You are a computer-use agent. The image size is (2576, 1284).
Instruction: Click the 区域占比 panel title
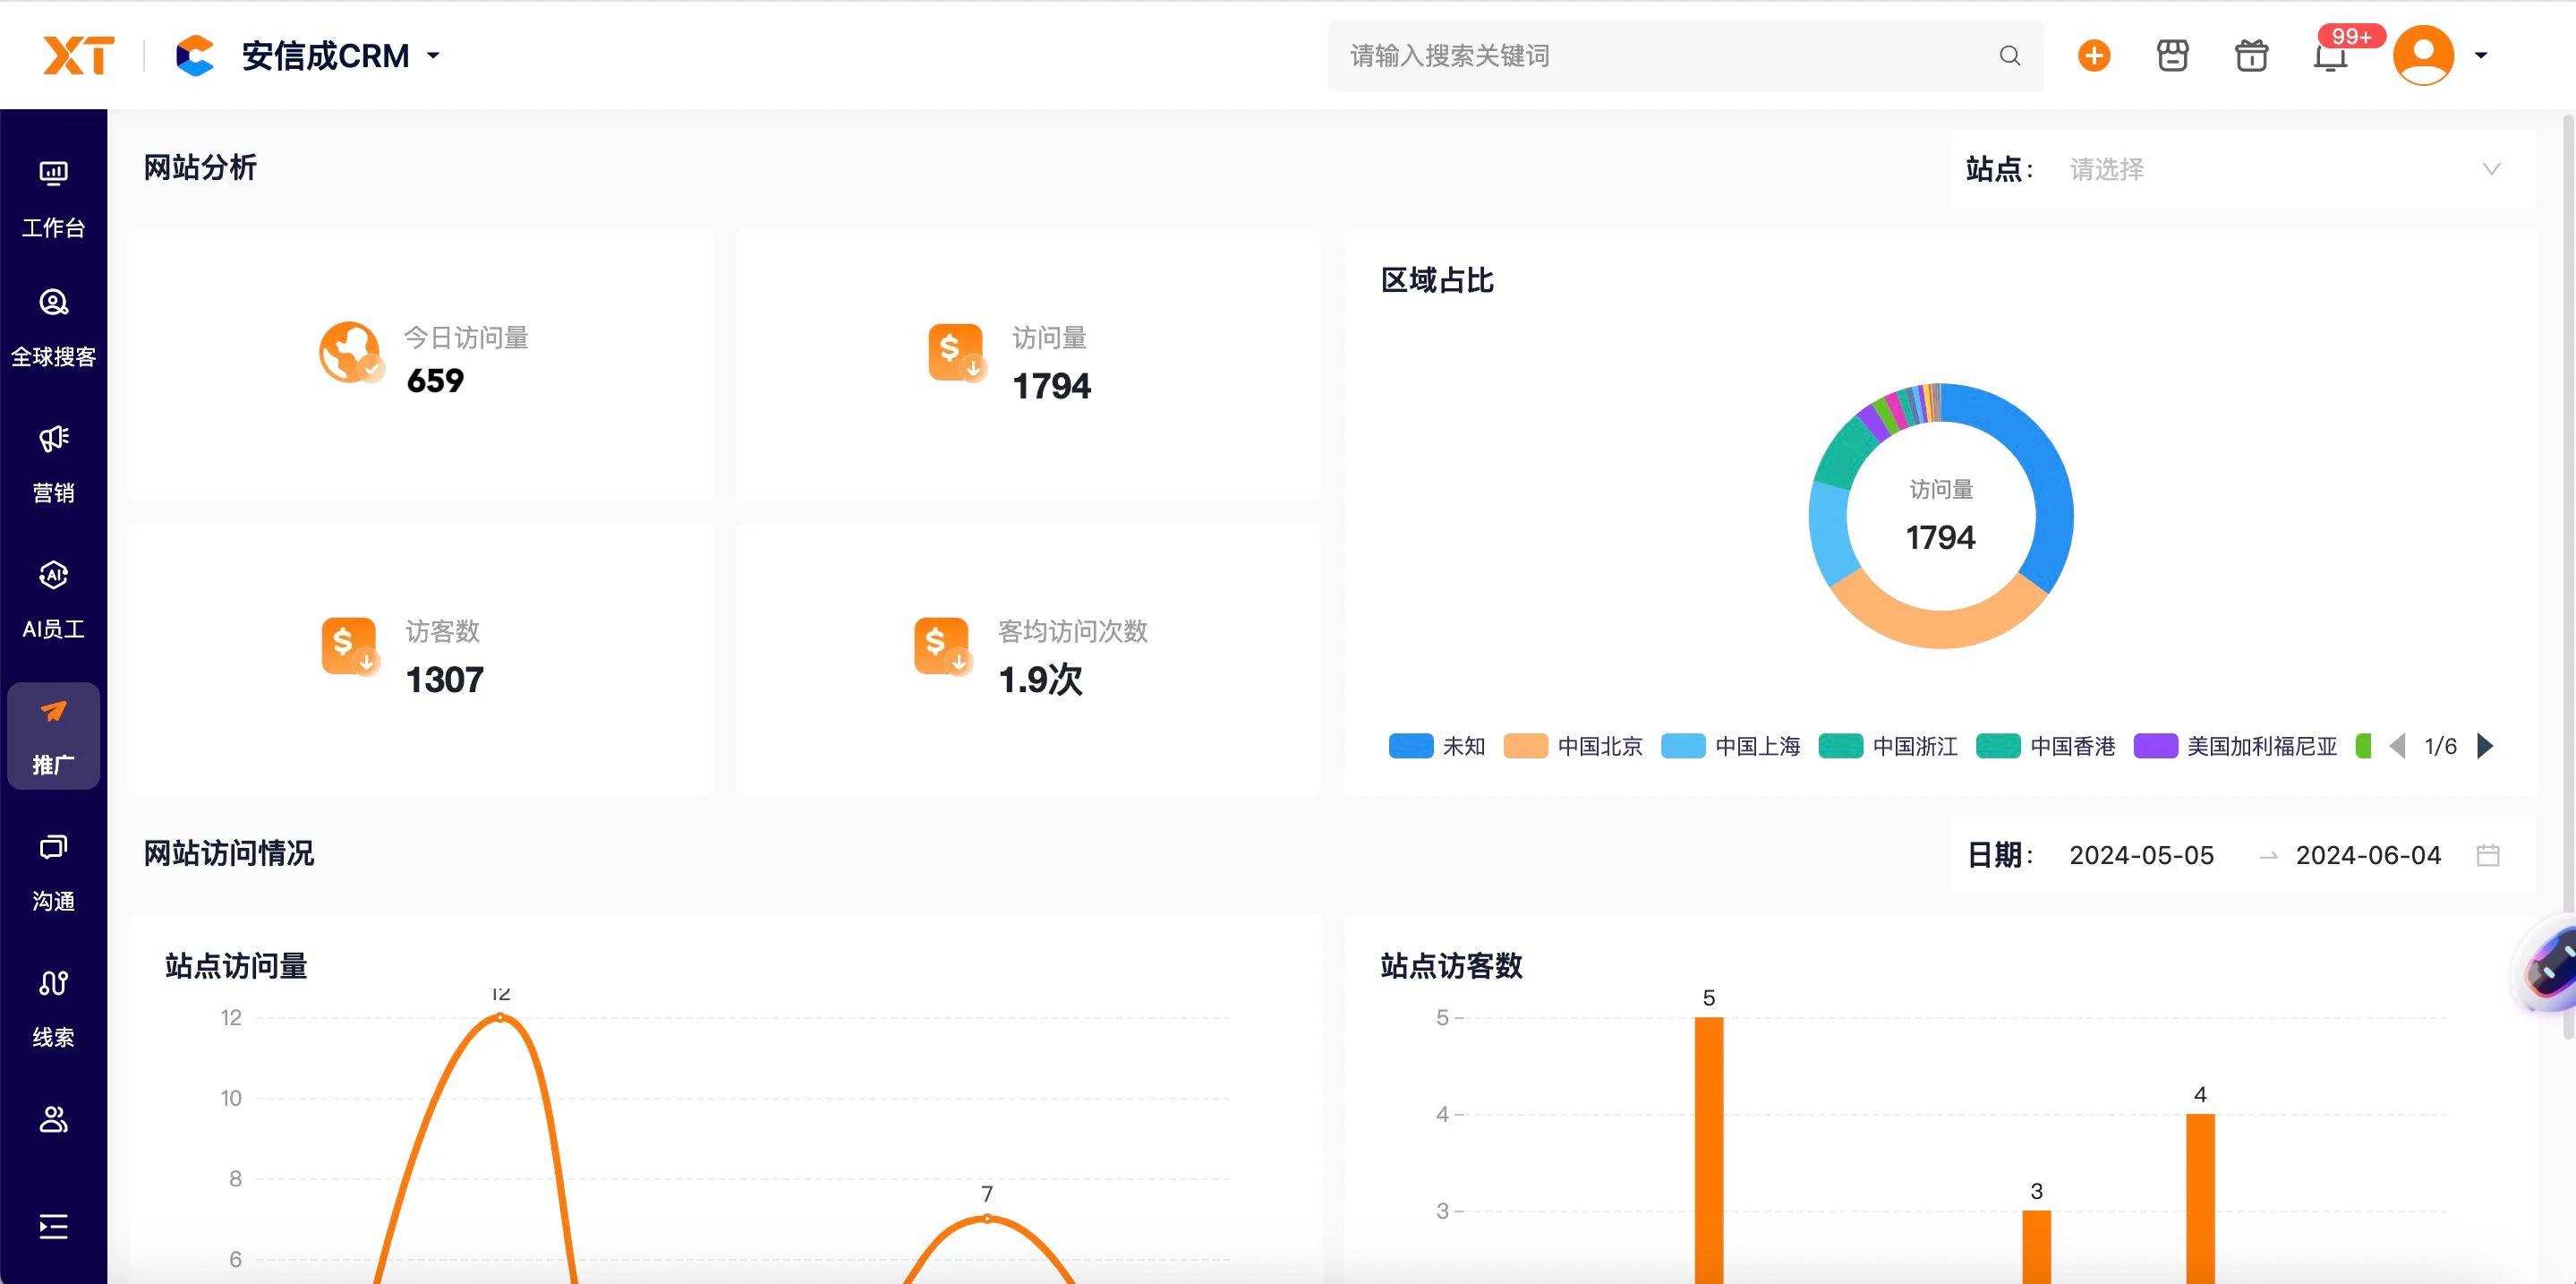(1437, 281)
